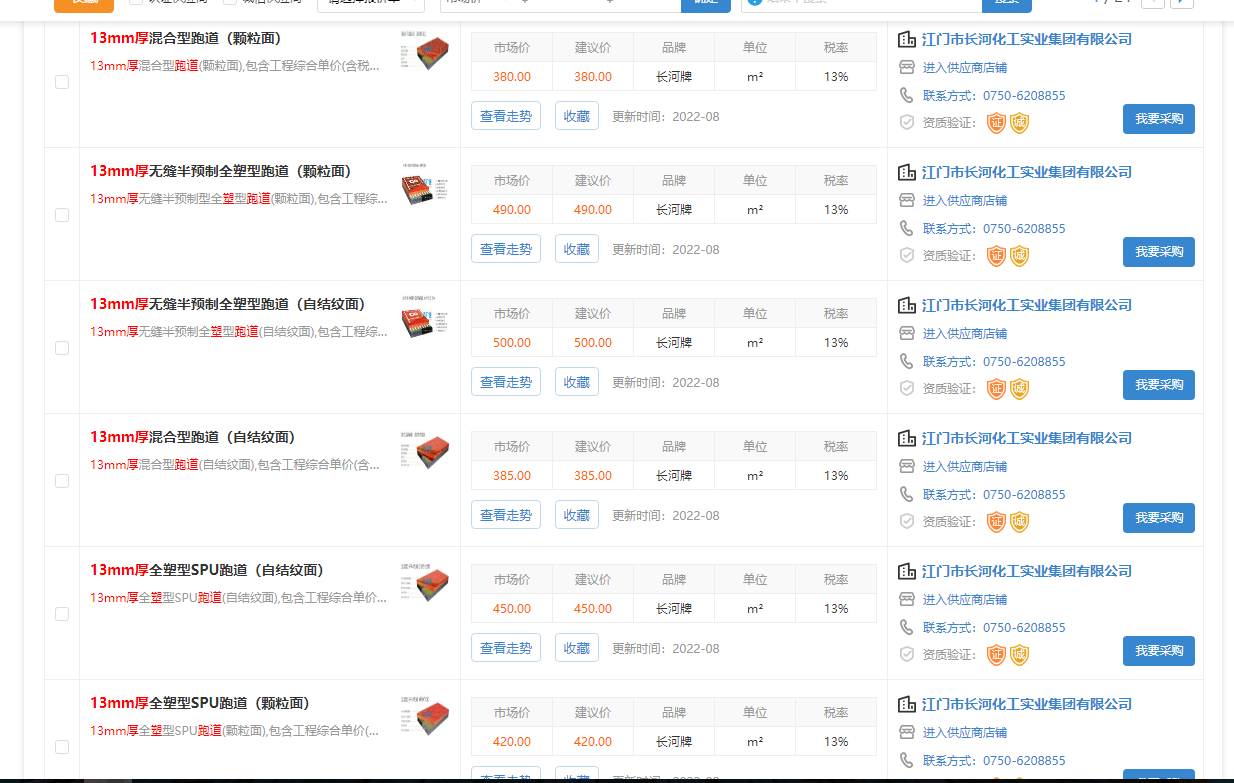Click the company building icon in the 490.00 row
The width and height of the screenshot is (1234, 783).
point(907,172)
